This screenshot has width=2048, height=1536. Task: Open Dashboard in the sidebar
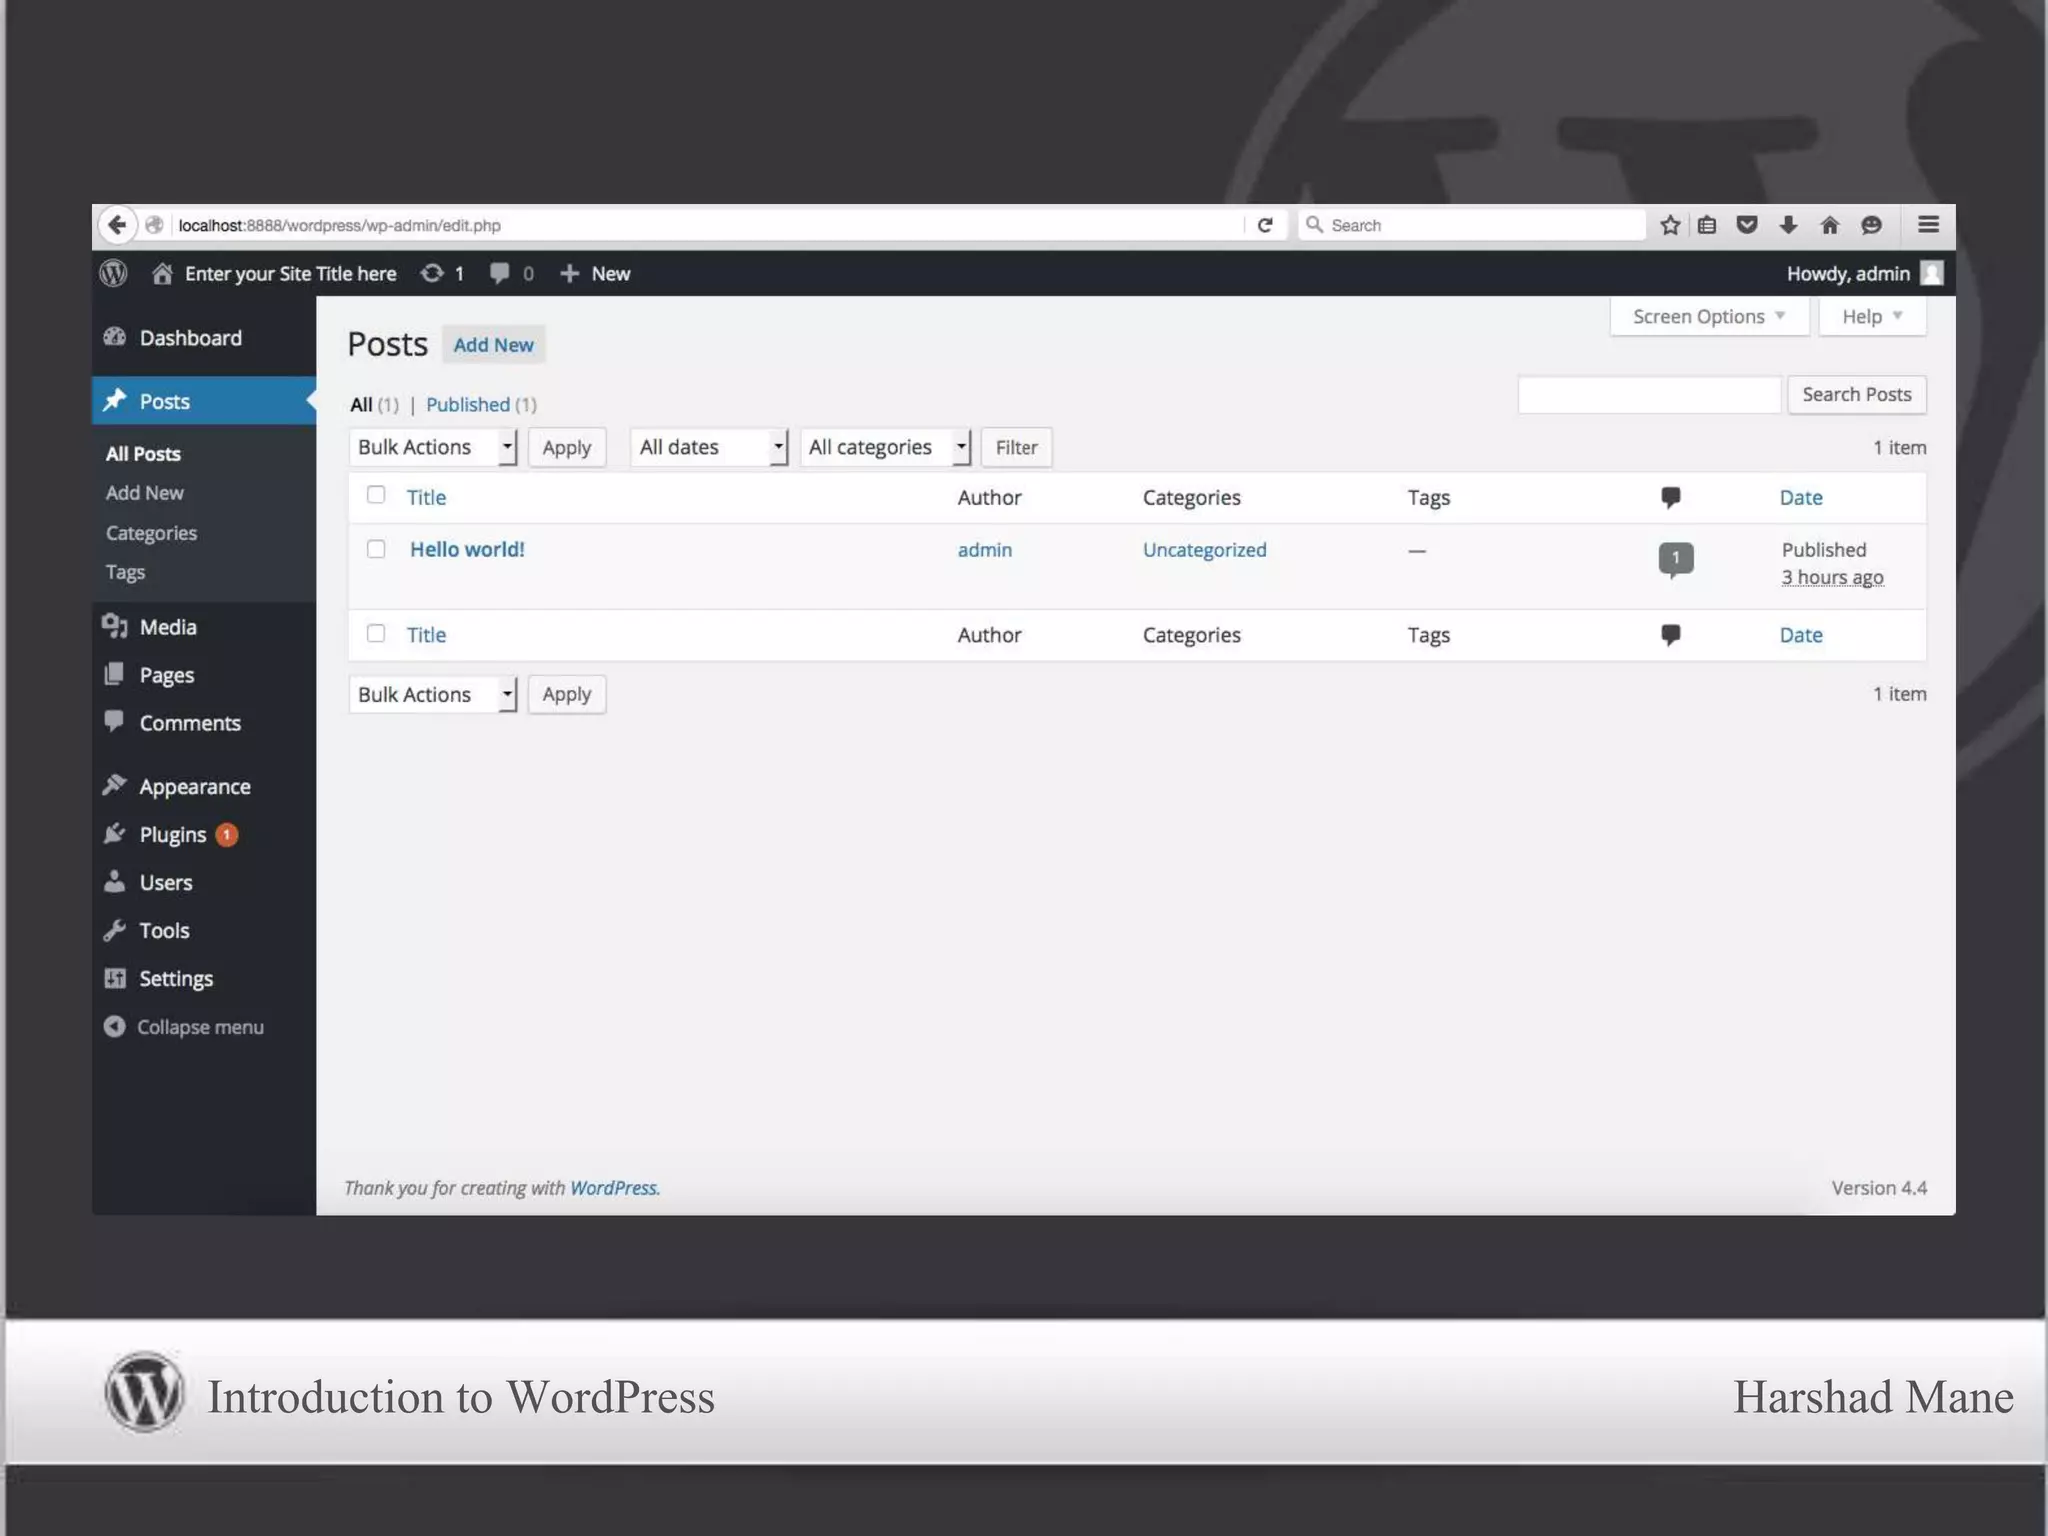coord(204,338)
